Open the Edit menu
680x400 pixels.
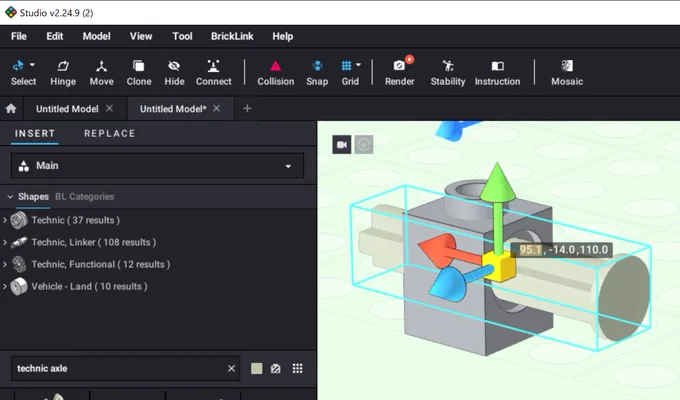tap(55, 36)
